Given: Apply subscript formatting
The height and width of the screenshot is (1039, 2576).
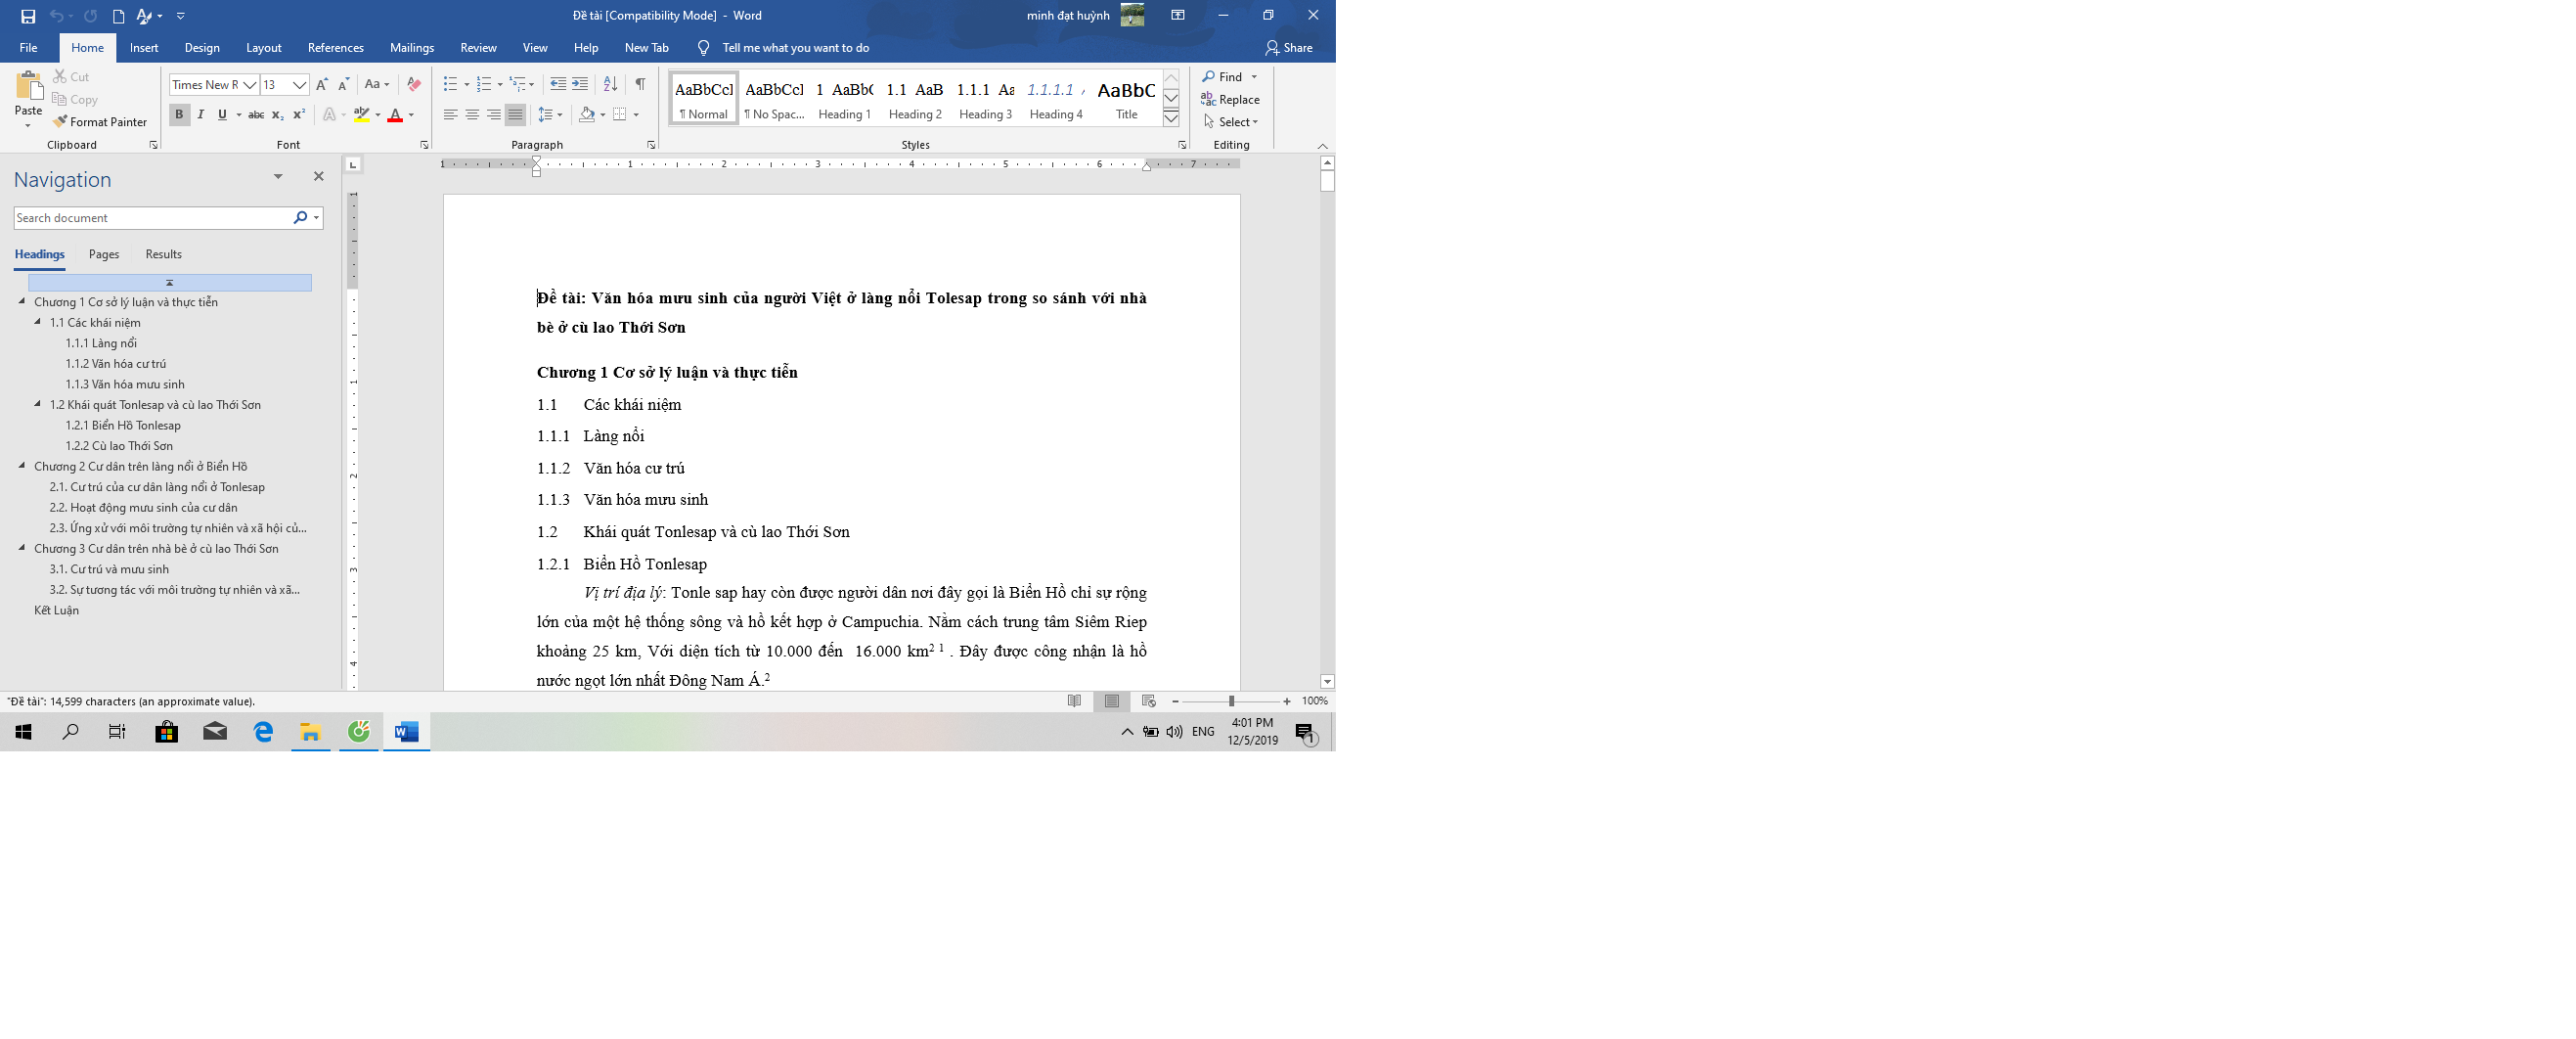Looking at the screenshot, I should pyautogui.click(x=278, y=115).
